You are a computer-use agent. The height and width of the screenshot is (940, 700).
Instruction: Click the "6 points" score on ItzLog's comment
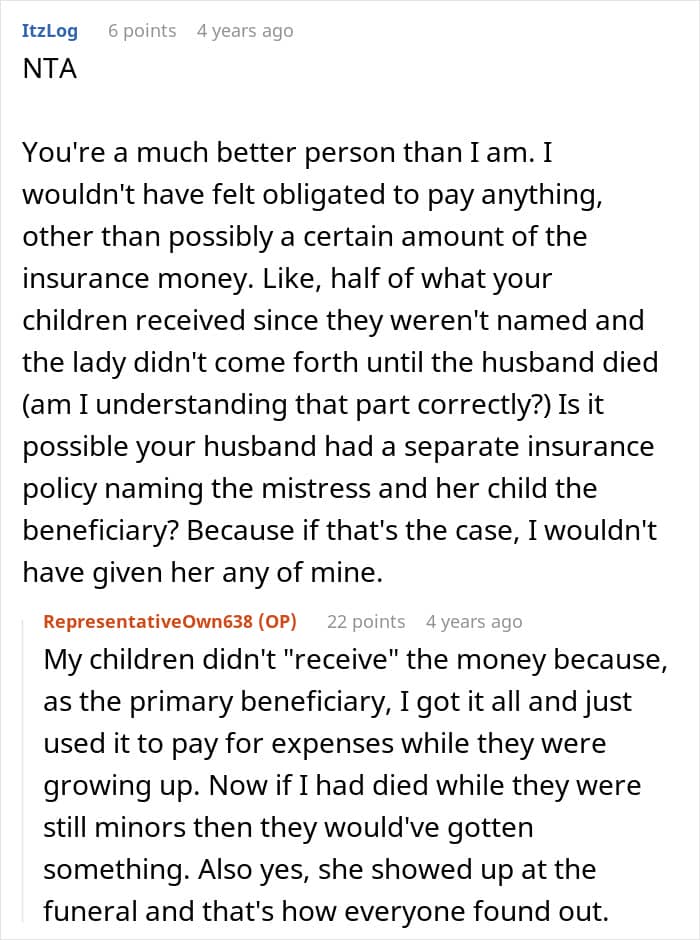coord(141,31)
